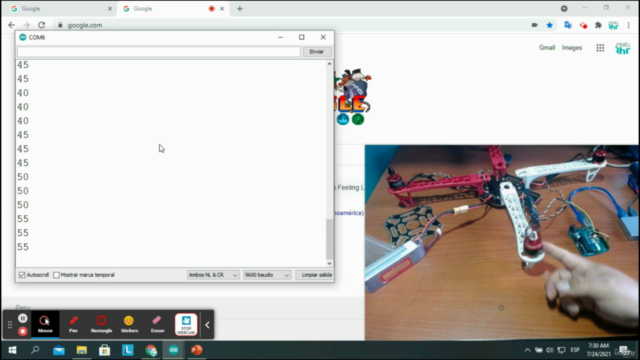Image resolution: width=640 pixels, height=360 pixels.
Task: Open Windows taskbar search
Action: tap(35, 350)
